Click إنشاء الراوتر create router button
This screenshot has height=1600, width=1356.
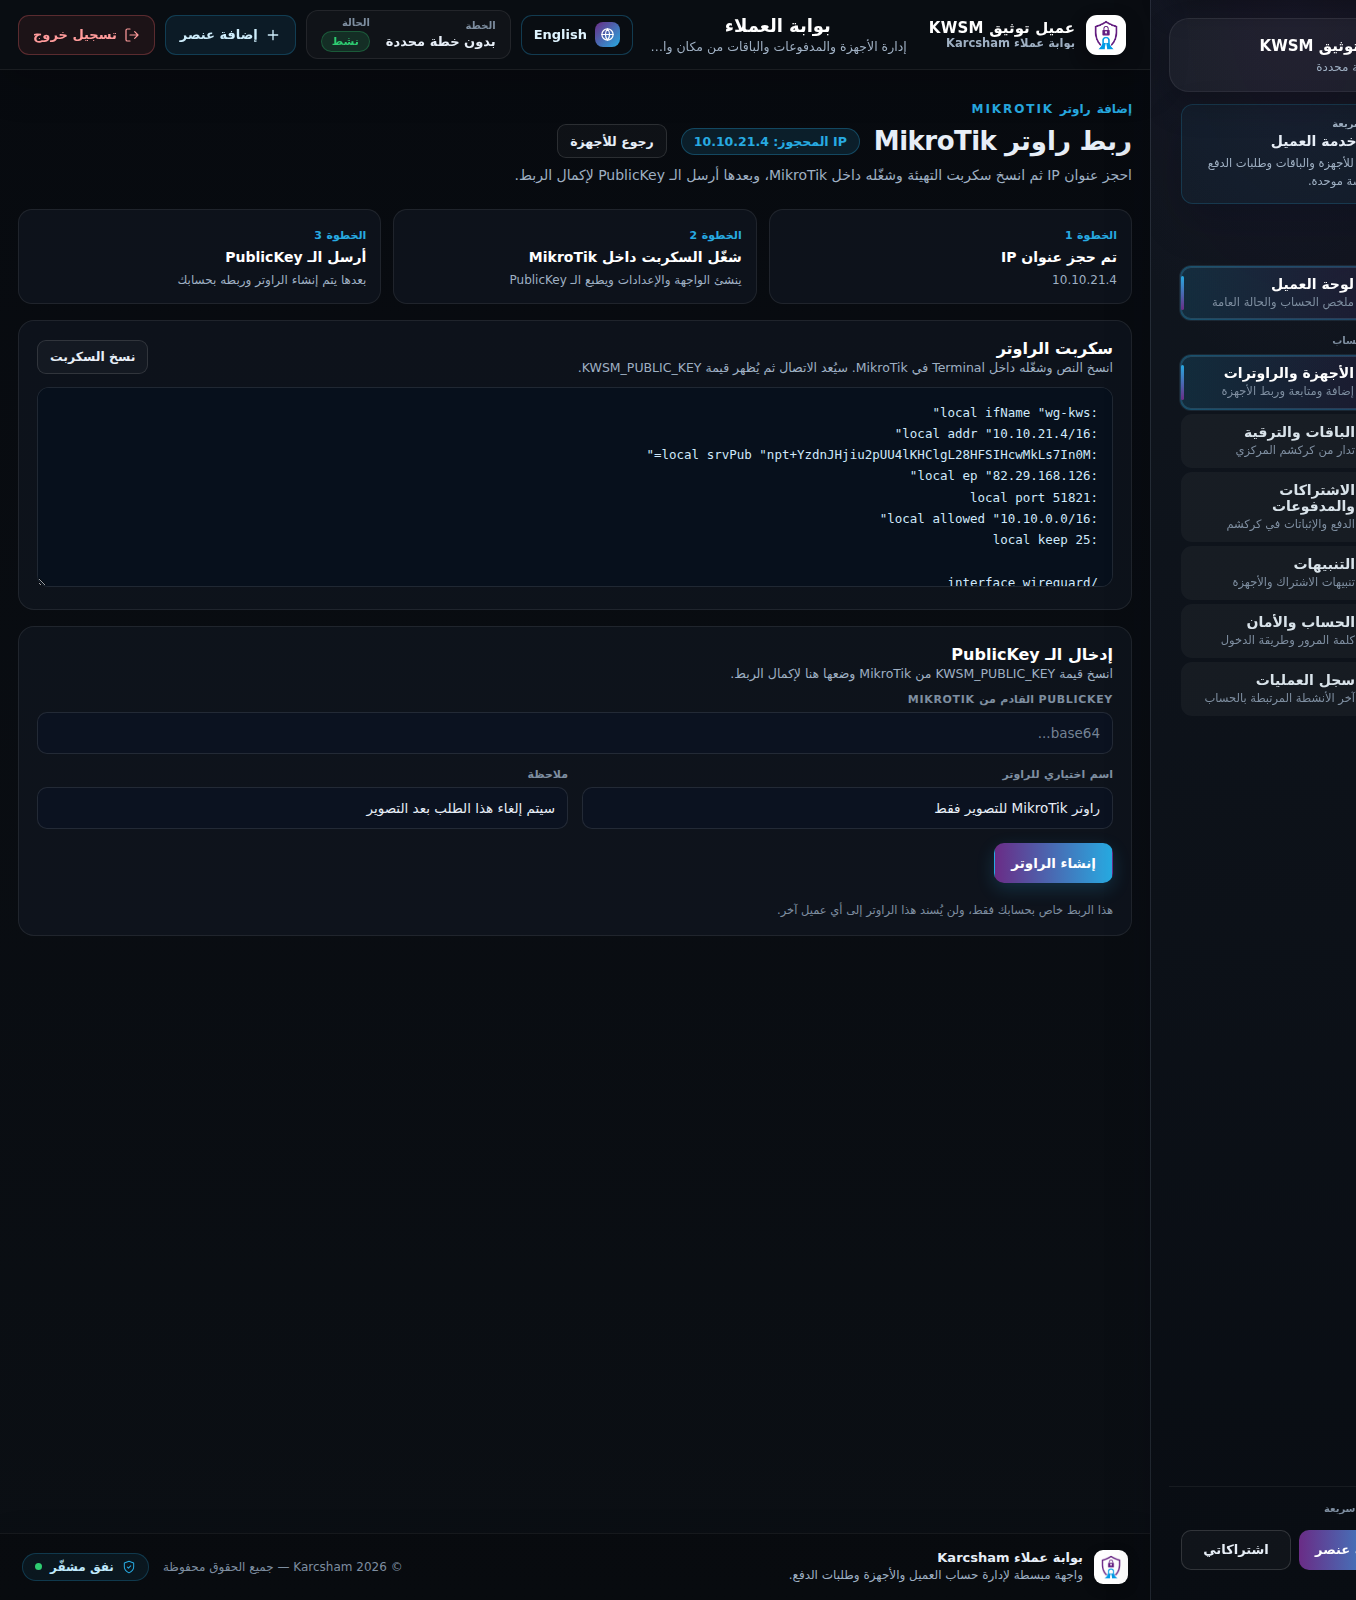point(1053,863)
